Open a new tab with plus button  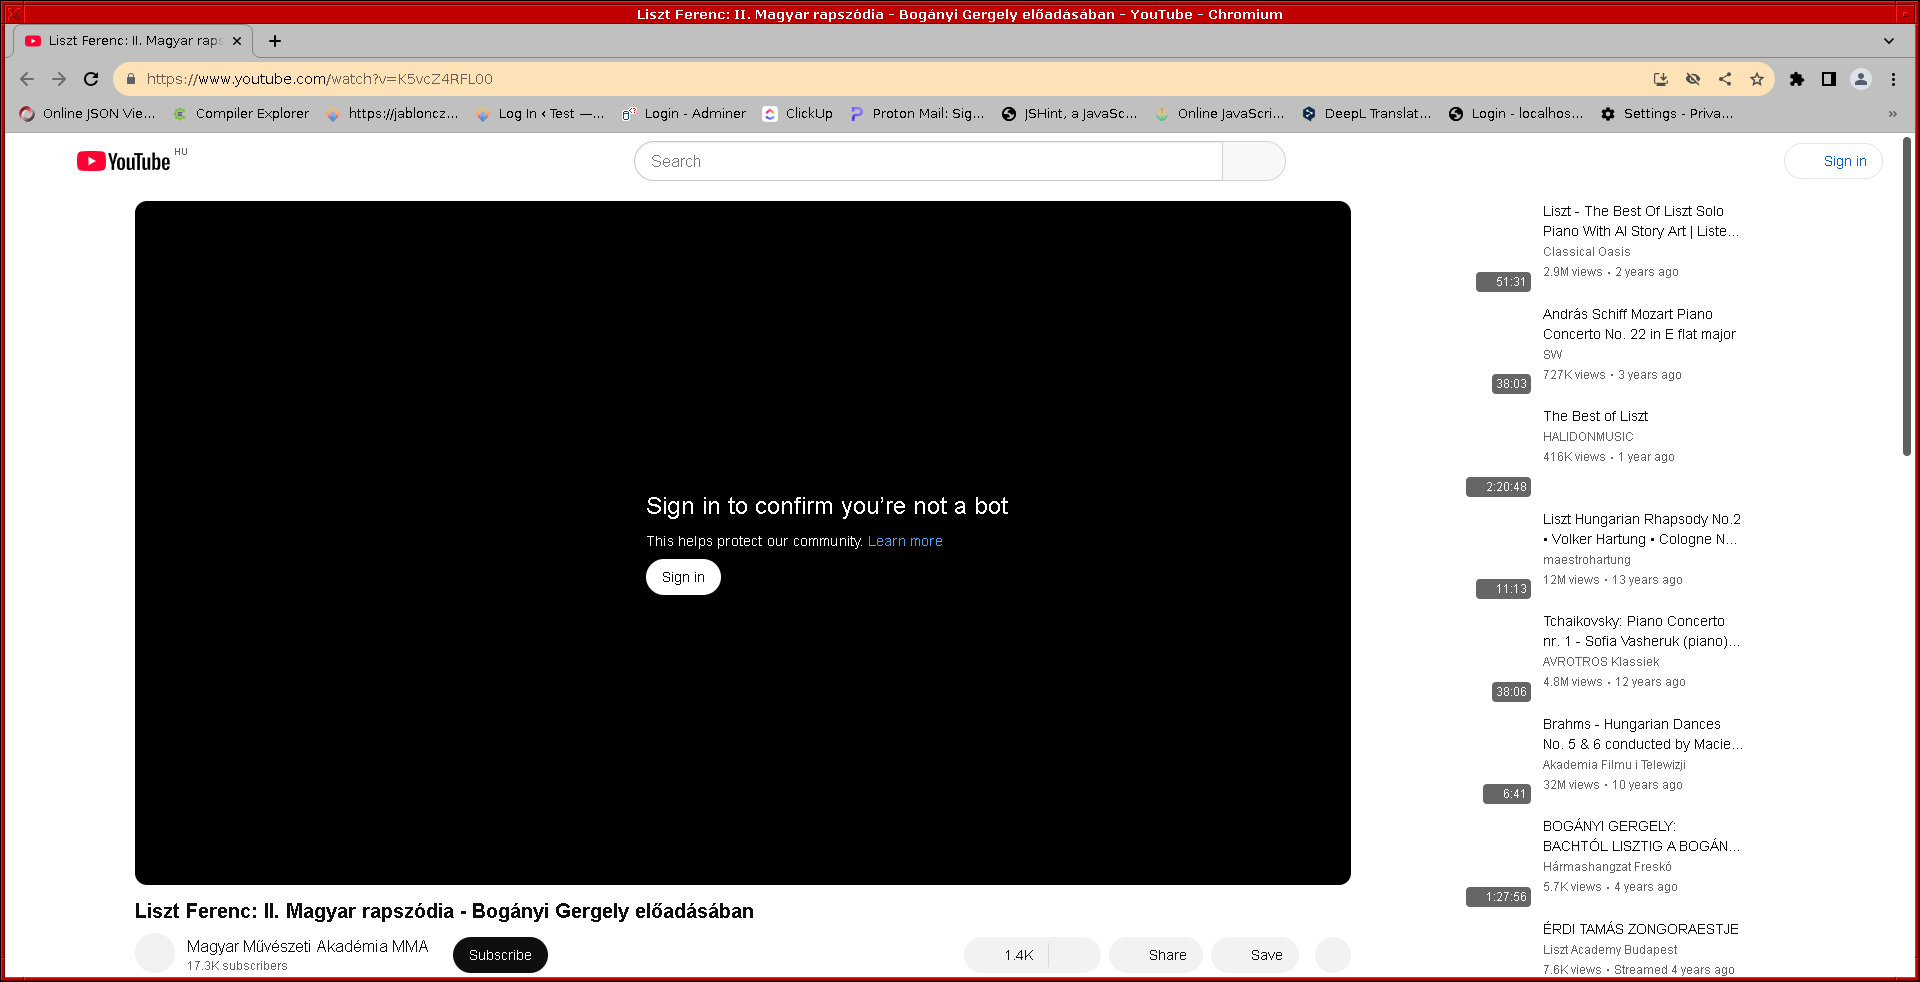pos(275,41)
